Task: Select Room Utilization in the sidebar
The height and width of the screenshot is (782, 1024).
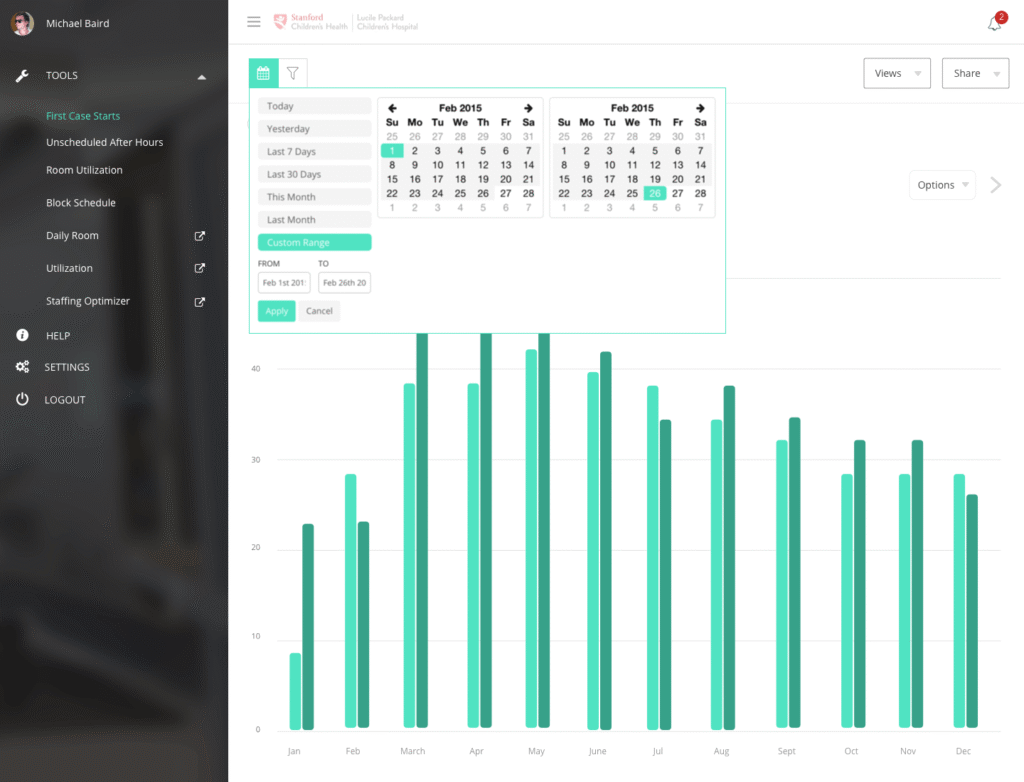Action: point(84,170)
